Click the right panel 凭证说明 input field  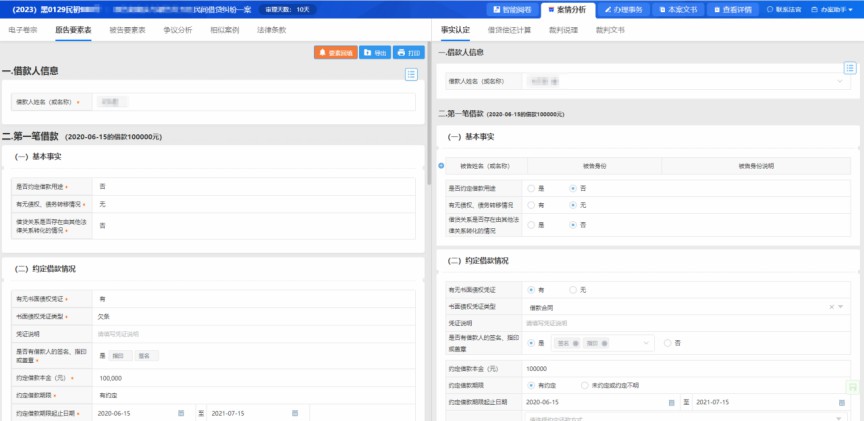[x=686, y=323]
